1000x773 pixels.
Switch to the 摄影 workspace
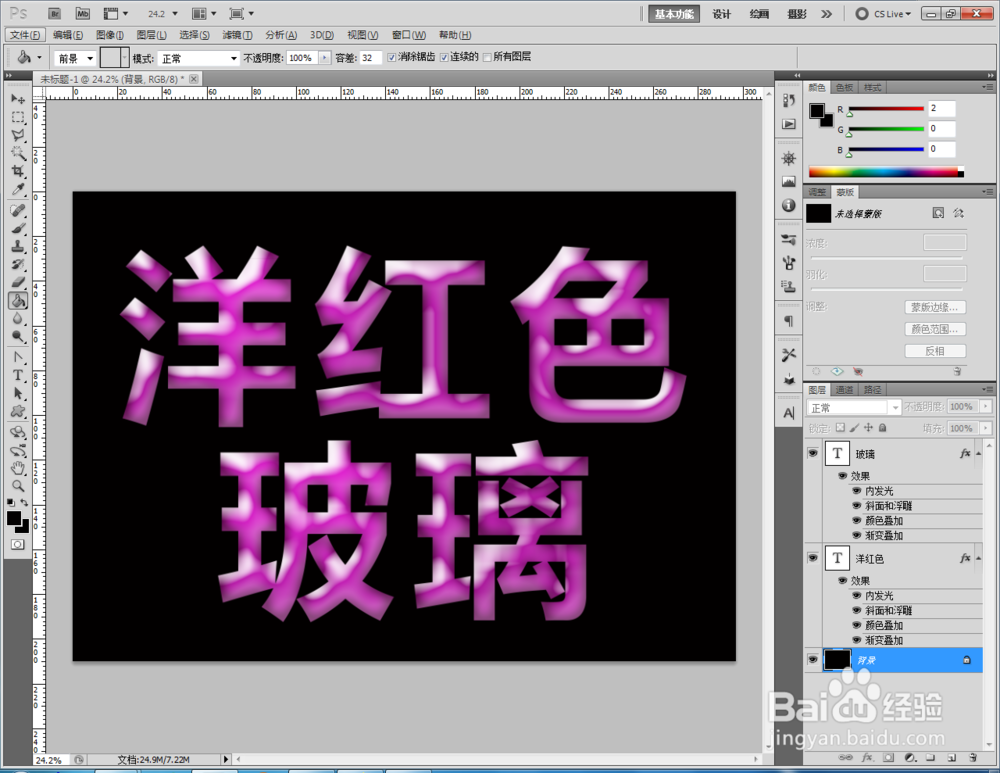tap(797, 13)
